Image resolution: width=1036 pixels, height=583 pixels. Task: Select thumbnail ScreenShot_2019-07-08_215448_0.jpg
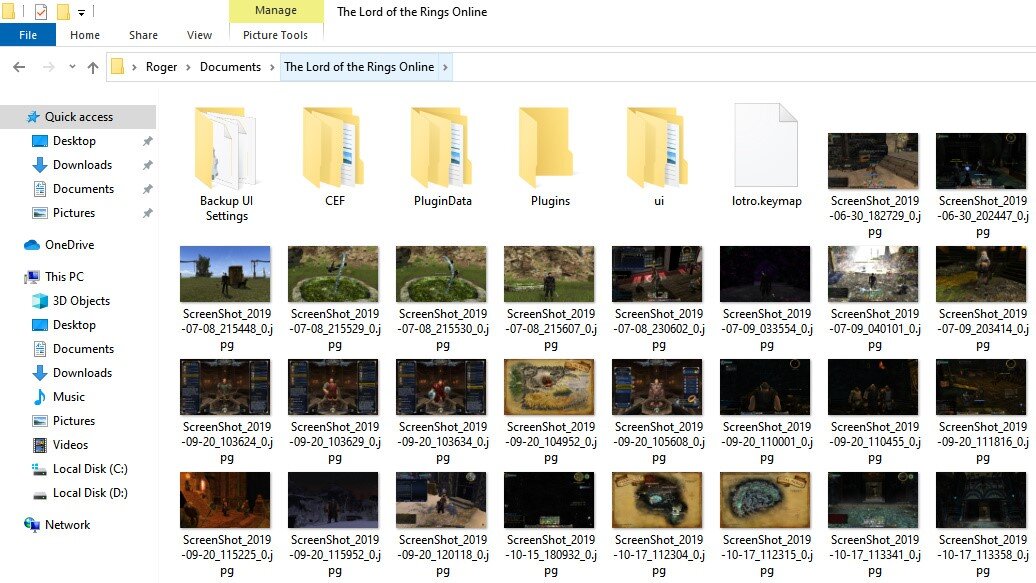(x=225, y=274)
